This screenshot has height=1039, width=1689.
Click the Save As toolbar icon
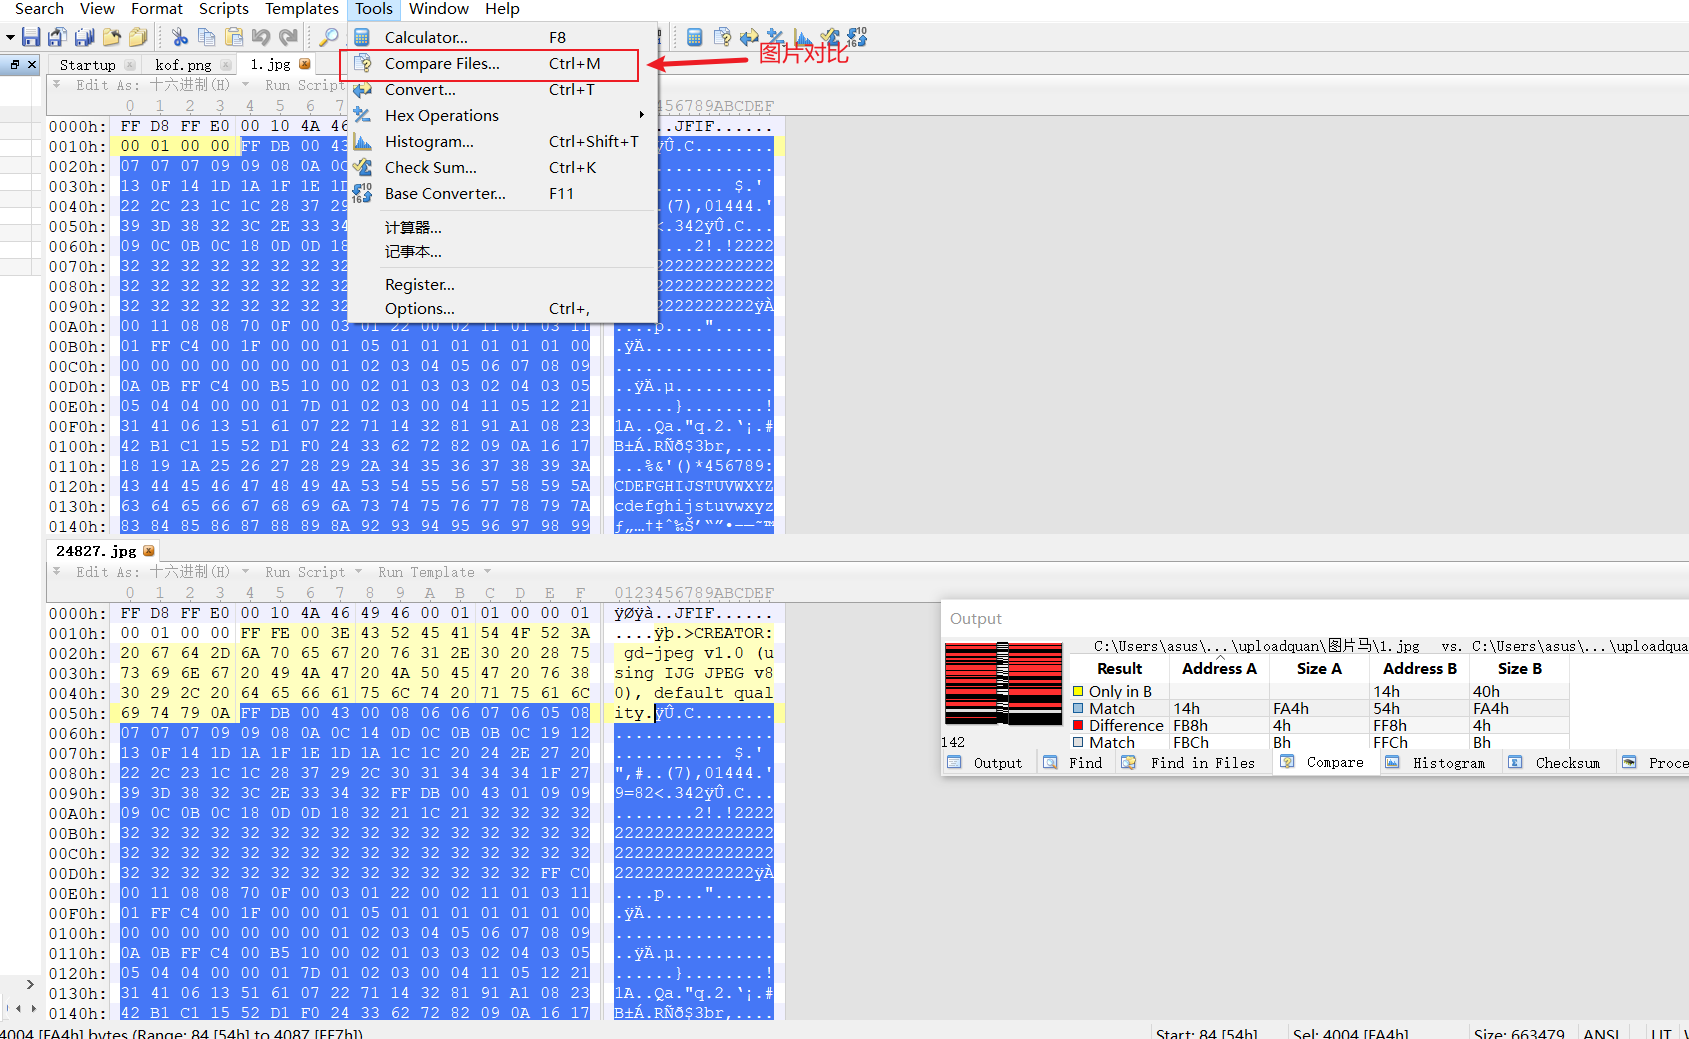[58, 37]
